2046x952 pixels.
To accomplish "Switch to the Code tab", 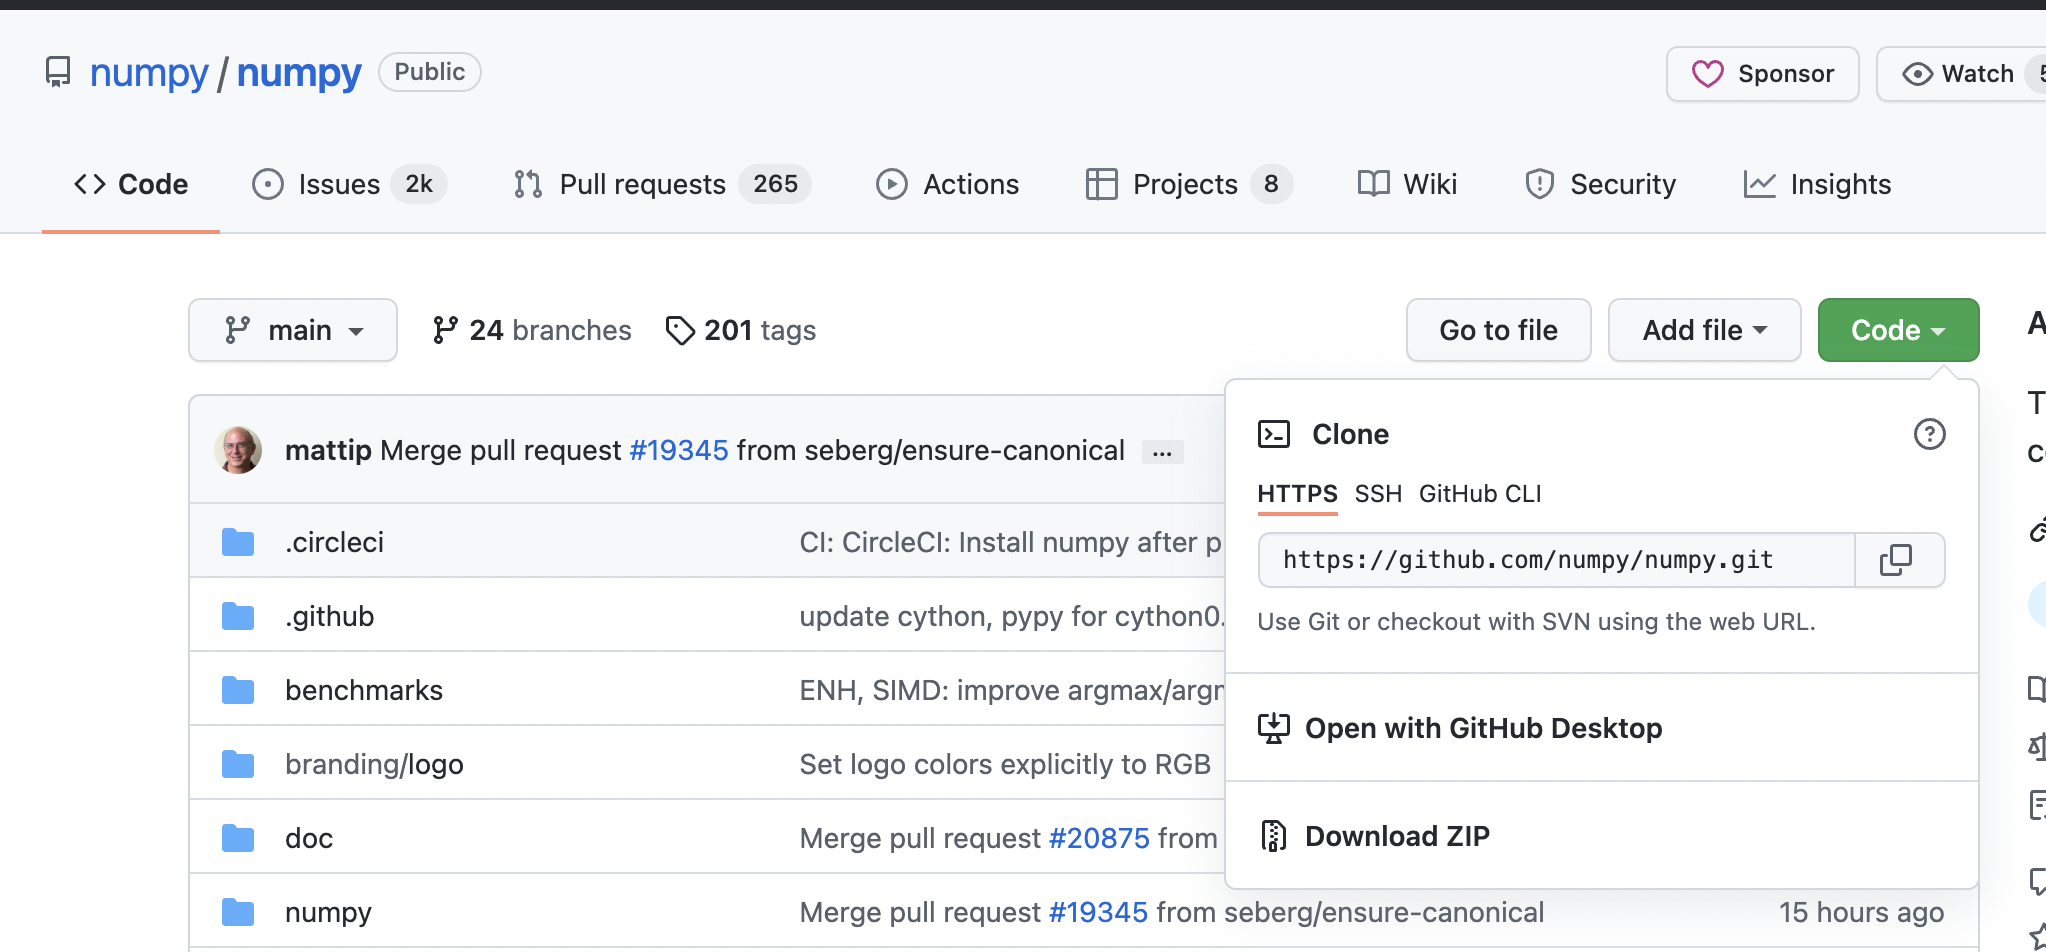I will click(131, 184).
